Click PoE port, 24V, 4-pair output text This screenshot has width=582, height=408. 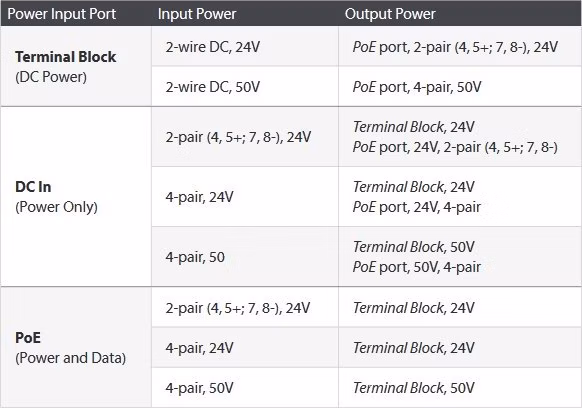[x=416, y=207]
